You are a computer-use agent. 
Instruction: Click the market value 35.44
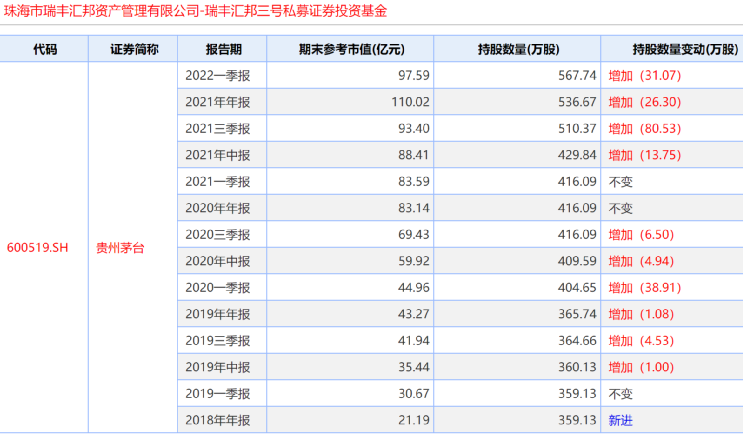pos(414,367)
